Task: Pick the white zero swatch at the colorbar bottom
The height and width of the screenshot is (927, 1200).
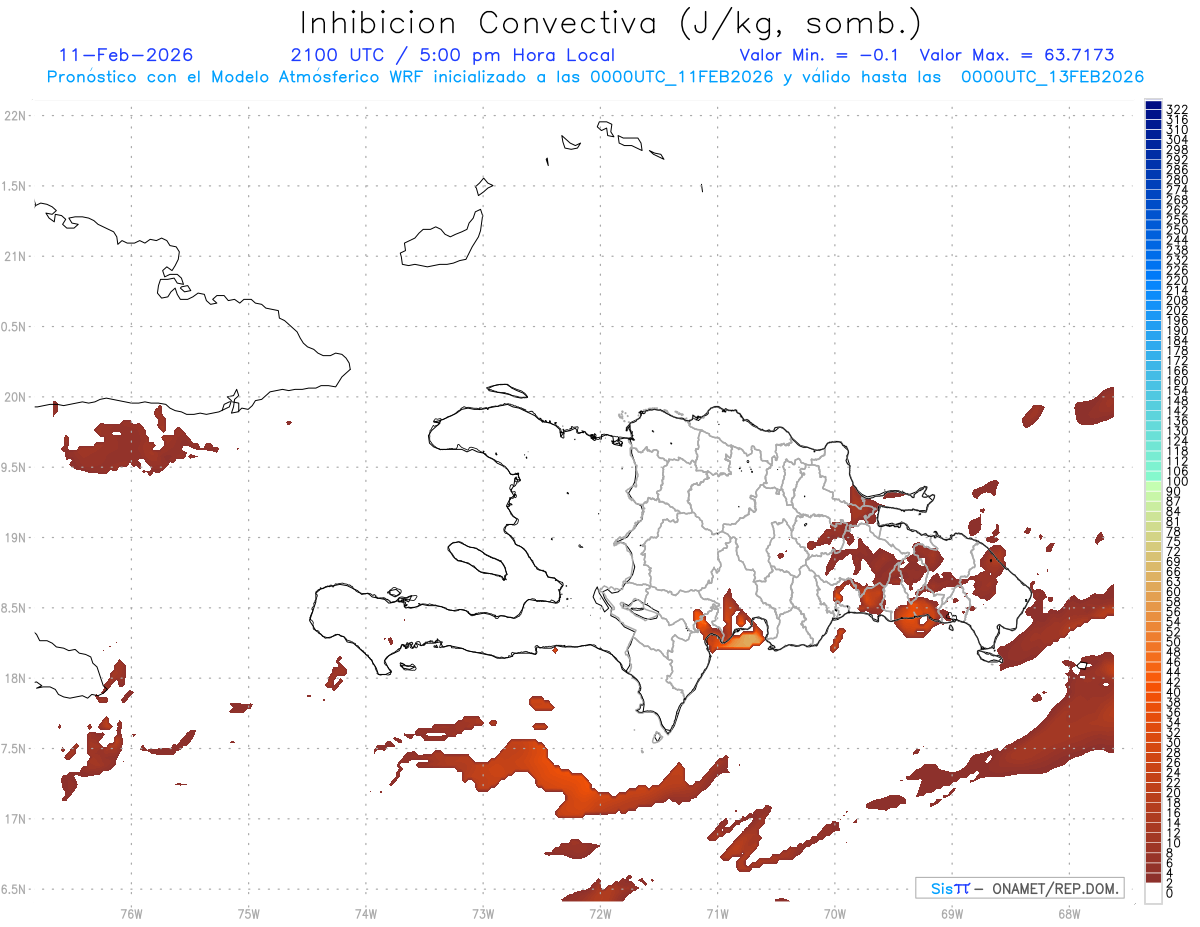Action: (1154, 893)
